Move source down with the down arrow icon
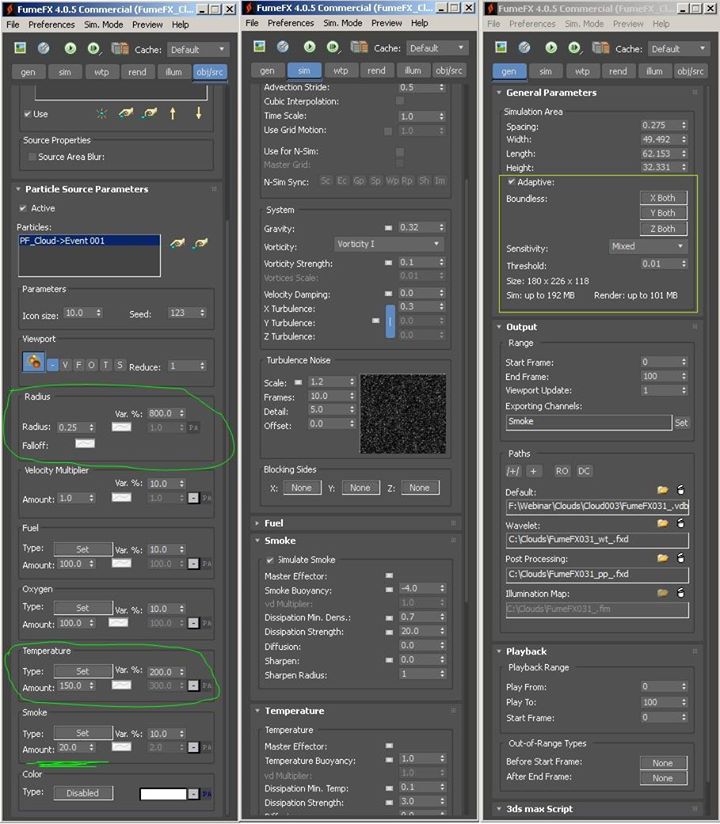720x824 pixels. pos(199,112)
